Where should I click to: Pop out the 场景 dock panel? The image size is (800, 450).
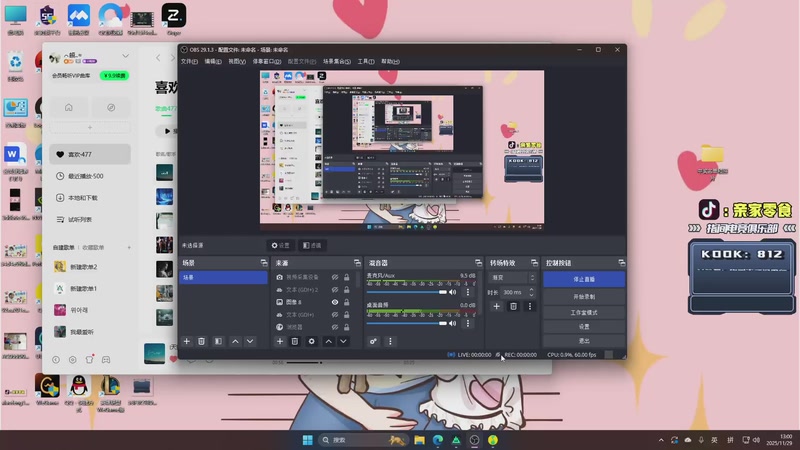264,263
